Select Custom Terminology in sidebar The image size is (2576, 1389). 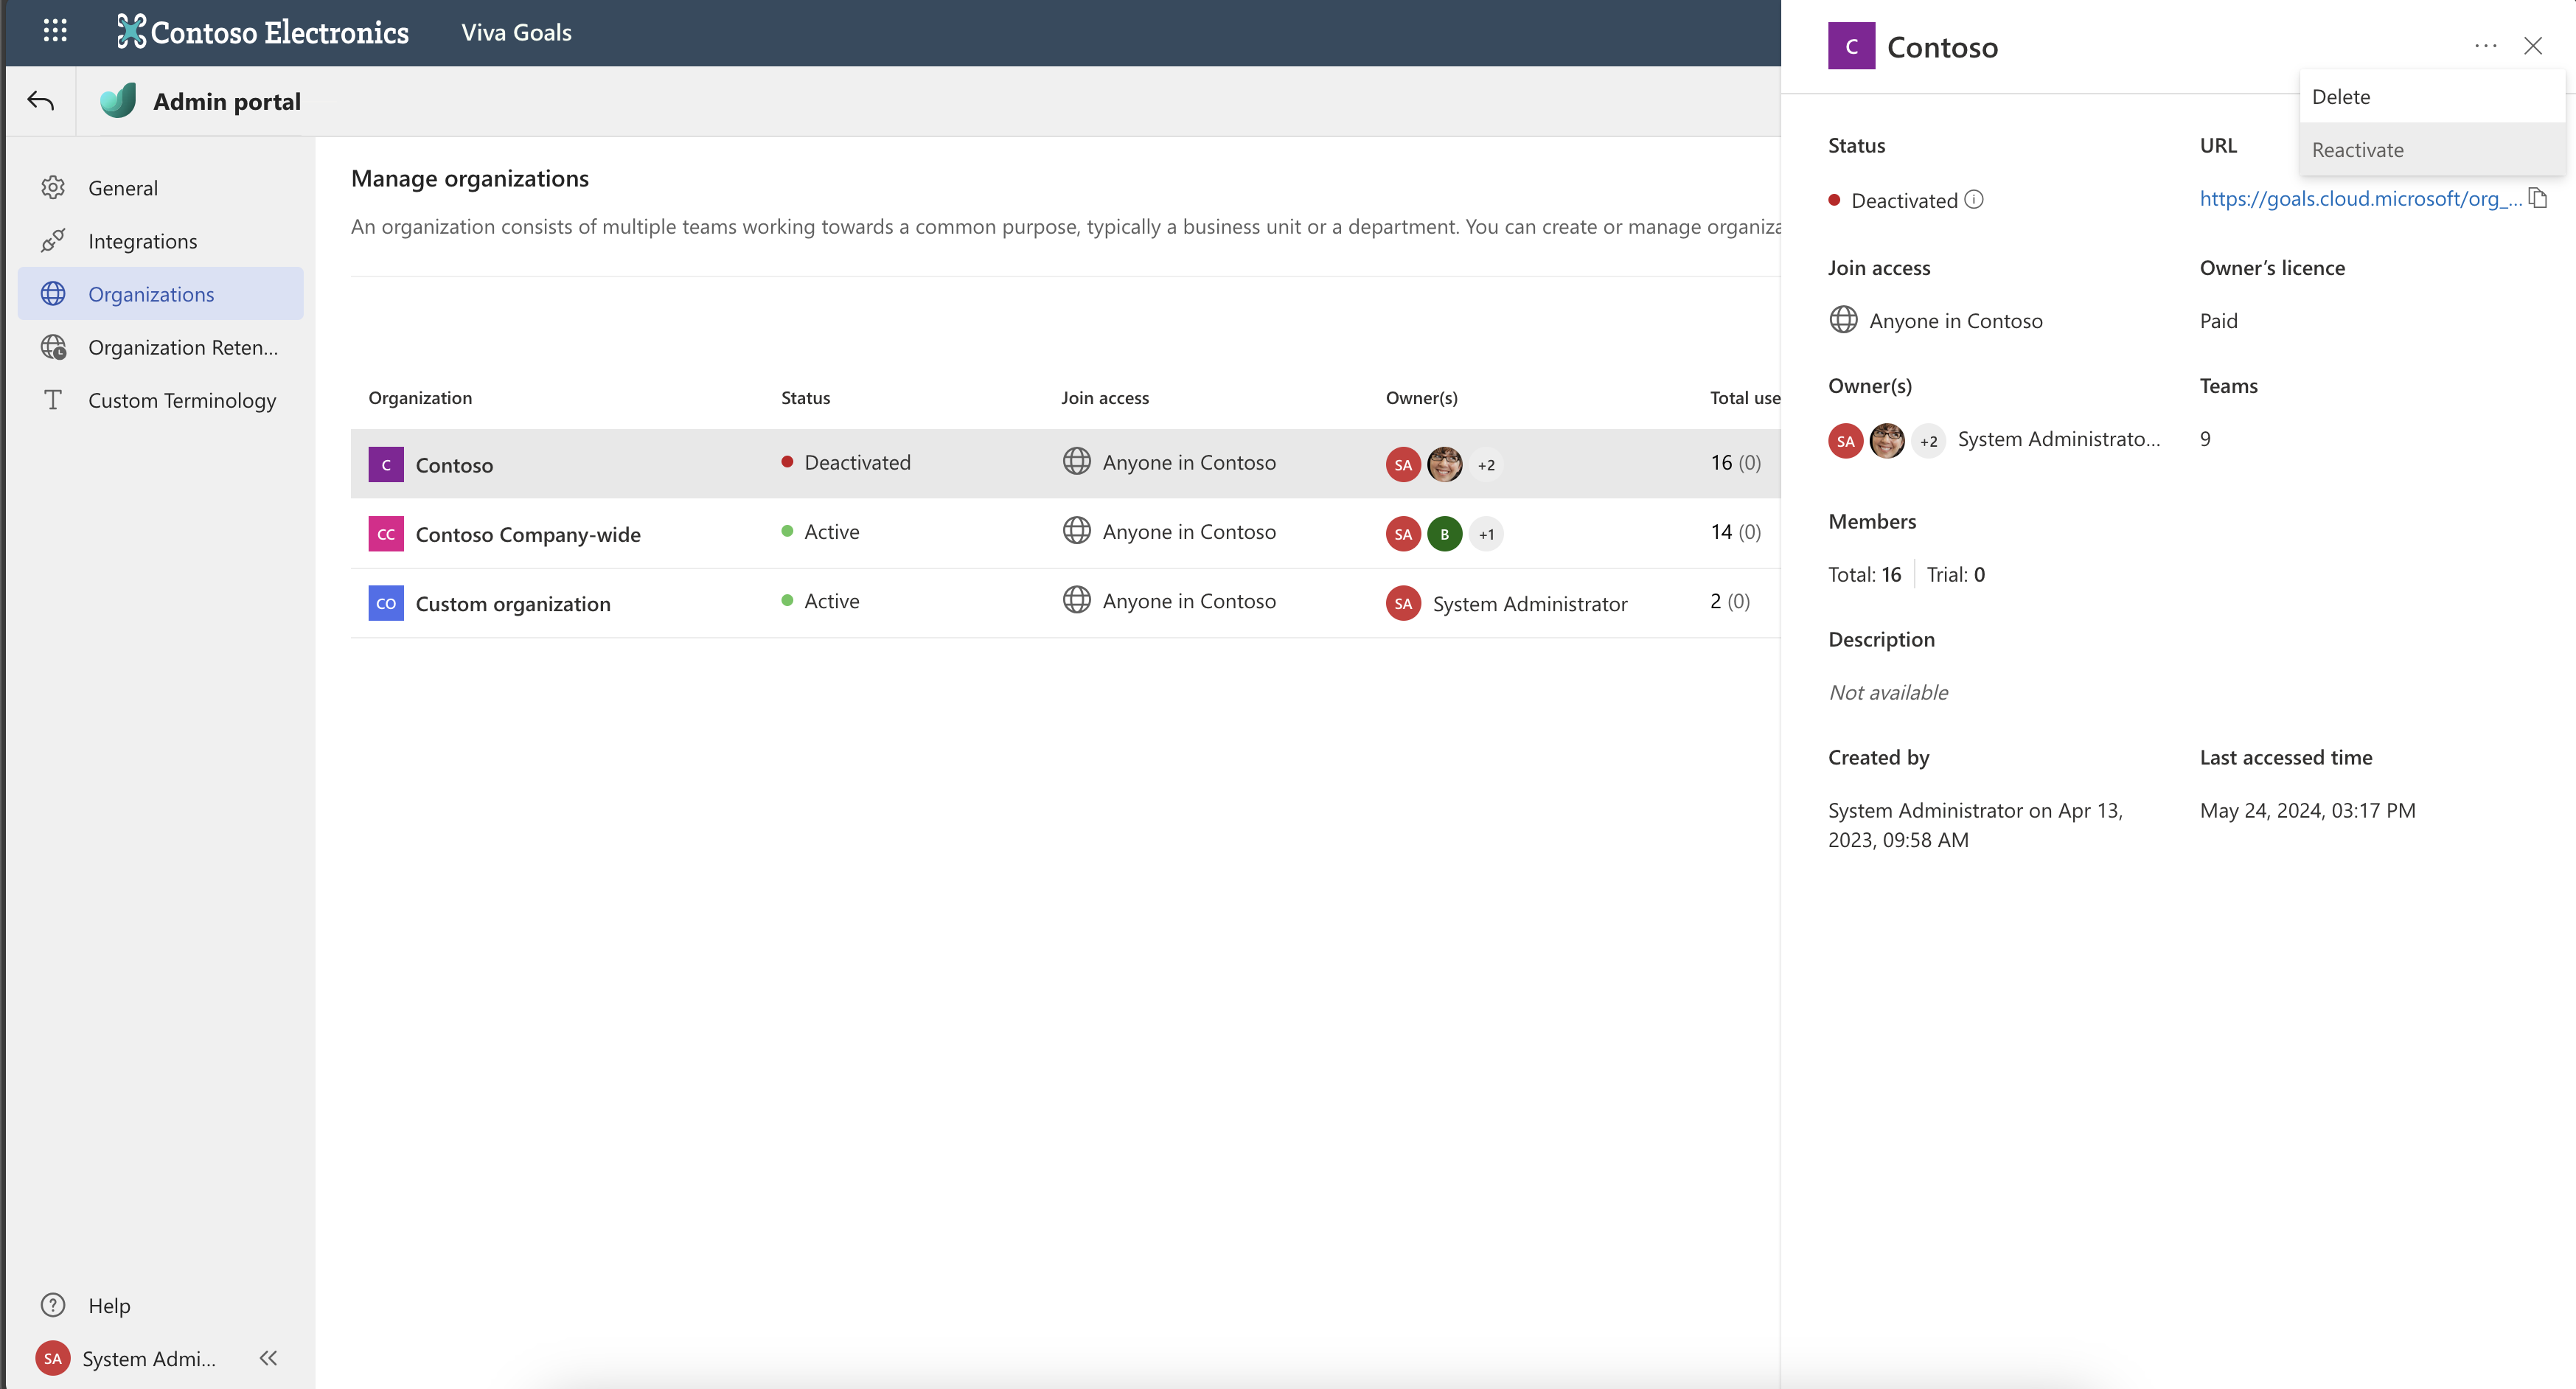pos(181,400)
